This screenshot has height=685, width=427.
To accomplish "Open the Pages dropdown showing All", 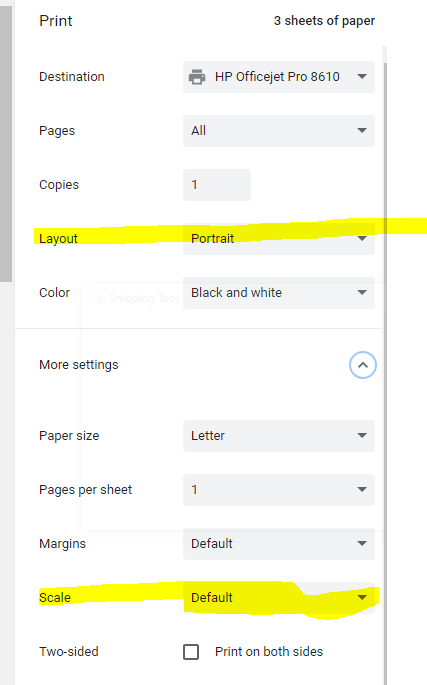I will [279, 131].
